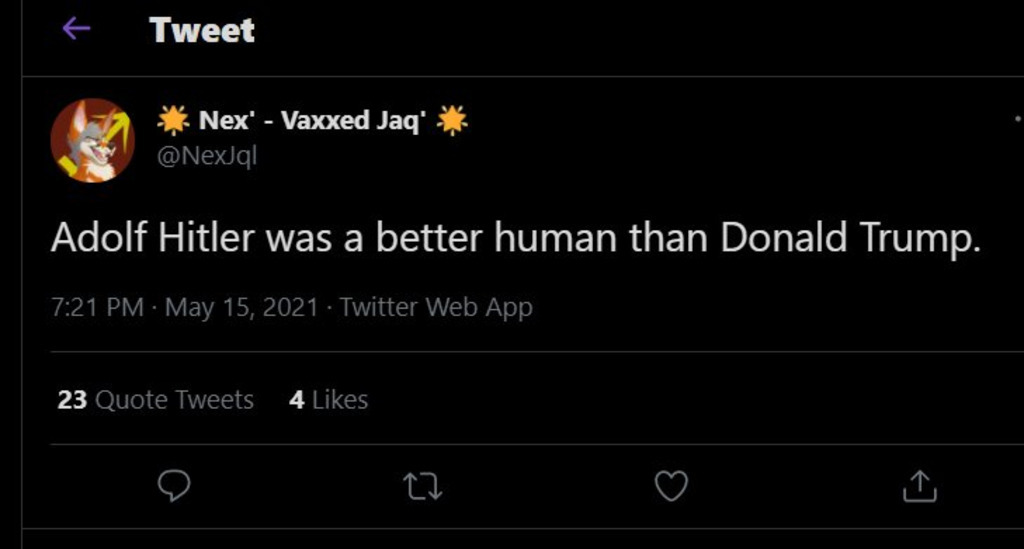Viewport: 1024px width, 549px height.
Task: View the 4 Likes list
Action: coord(329,400)
